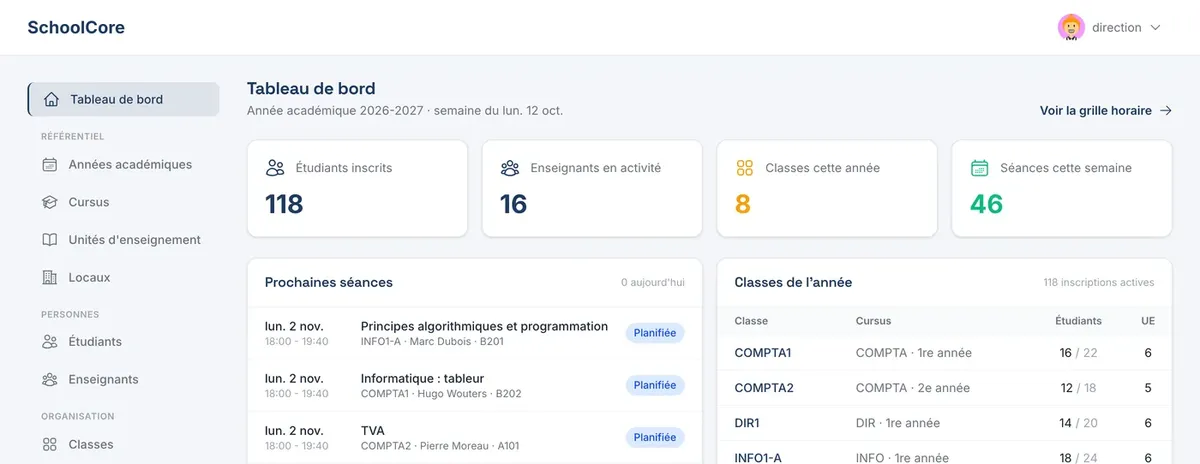Image resolution: width=1200 pixels, height=464 pixels.
Task: Expand the direction account dropdown chevron
Action: coord(1156,28)
